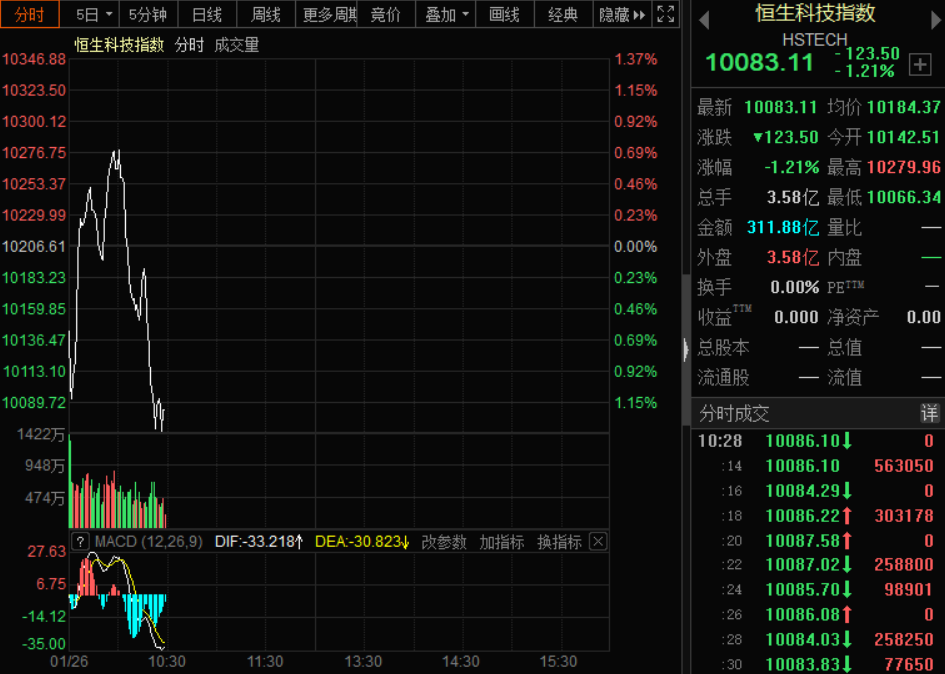The width and height of the screenshot is (945, 674).
Task: Switch to the 5分钟 chart
Action: click(148, 14)
